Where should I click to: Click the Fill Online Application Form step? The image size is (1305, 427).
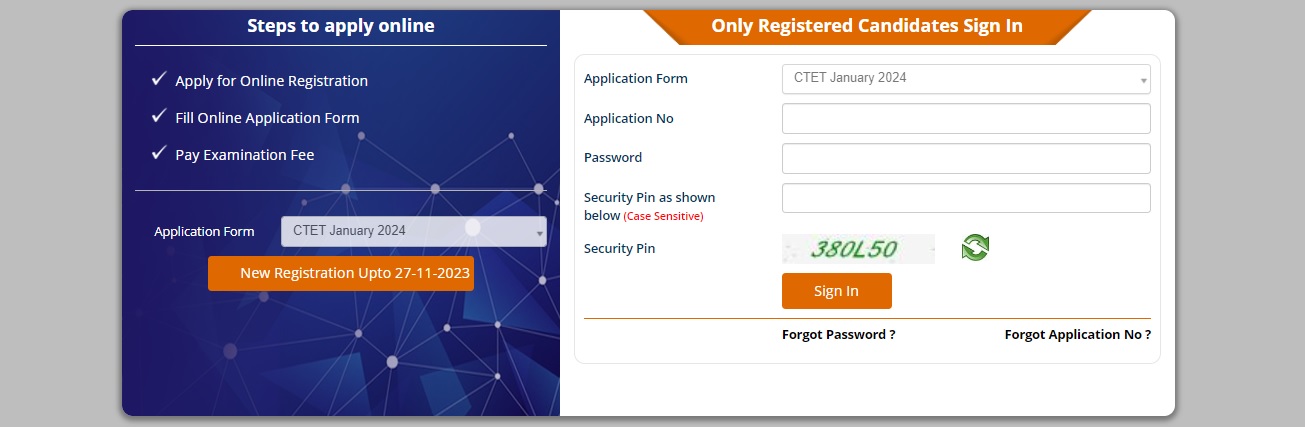(267, 118)
